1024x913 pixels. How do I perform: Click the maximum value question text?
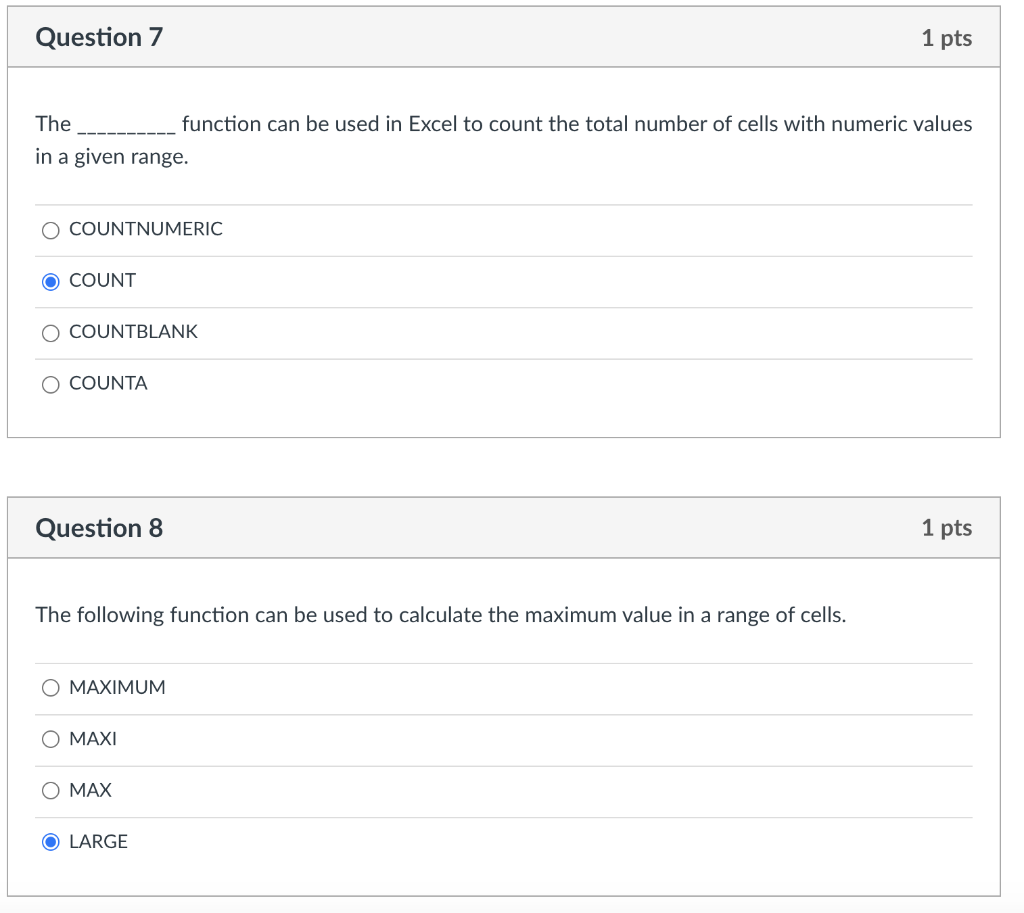(440, 615)
